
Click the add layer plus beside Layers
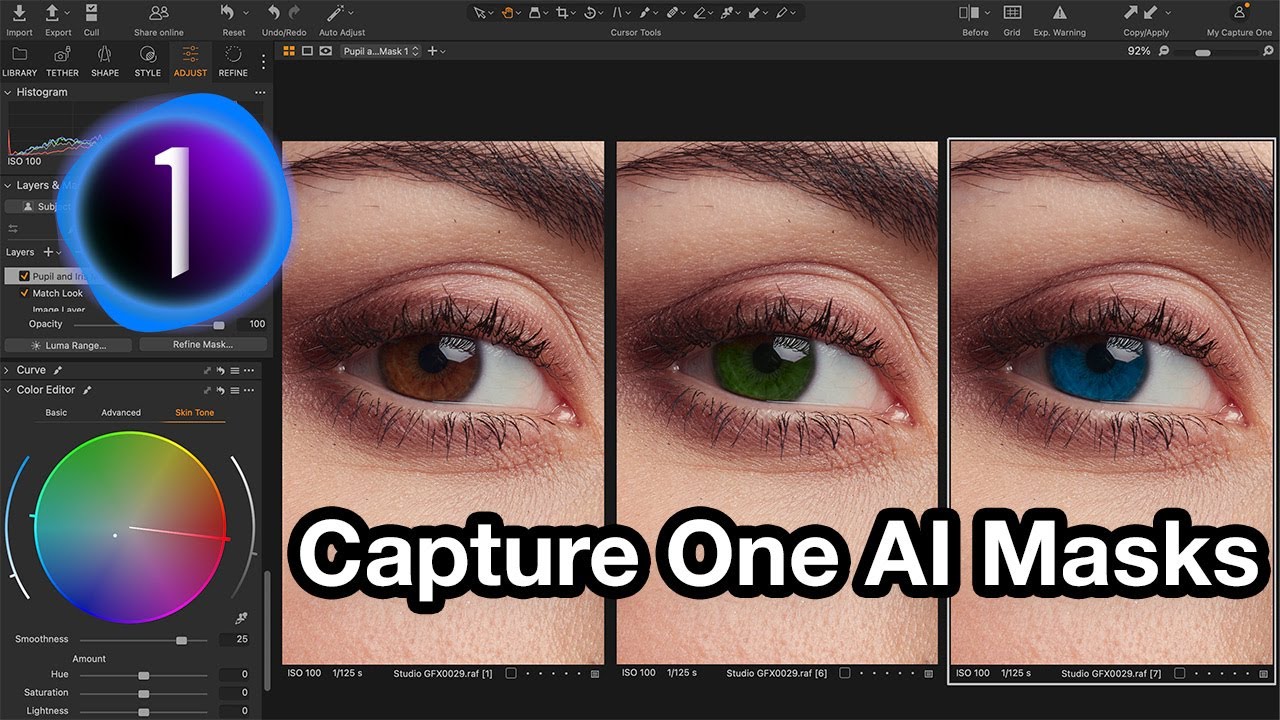coord(47,252)
